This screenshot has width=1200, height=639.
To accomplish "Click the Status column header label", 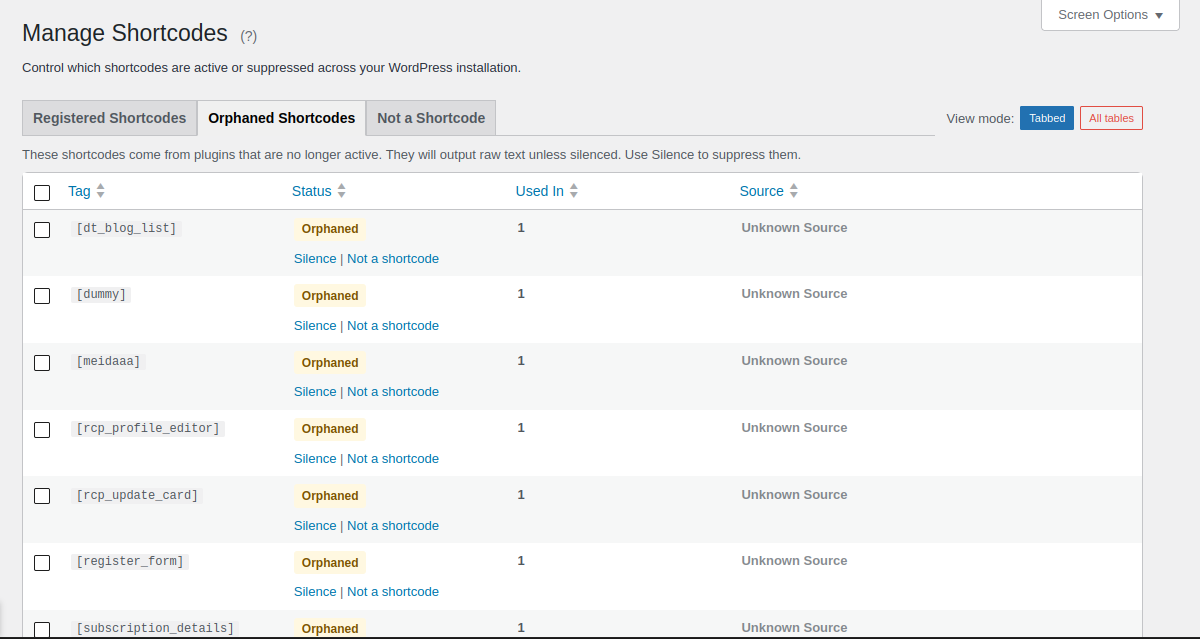I will (312, 191).
